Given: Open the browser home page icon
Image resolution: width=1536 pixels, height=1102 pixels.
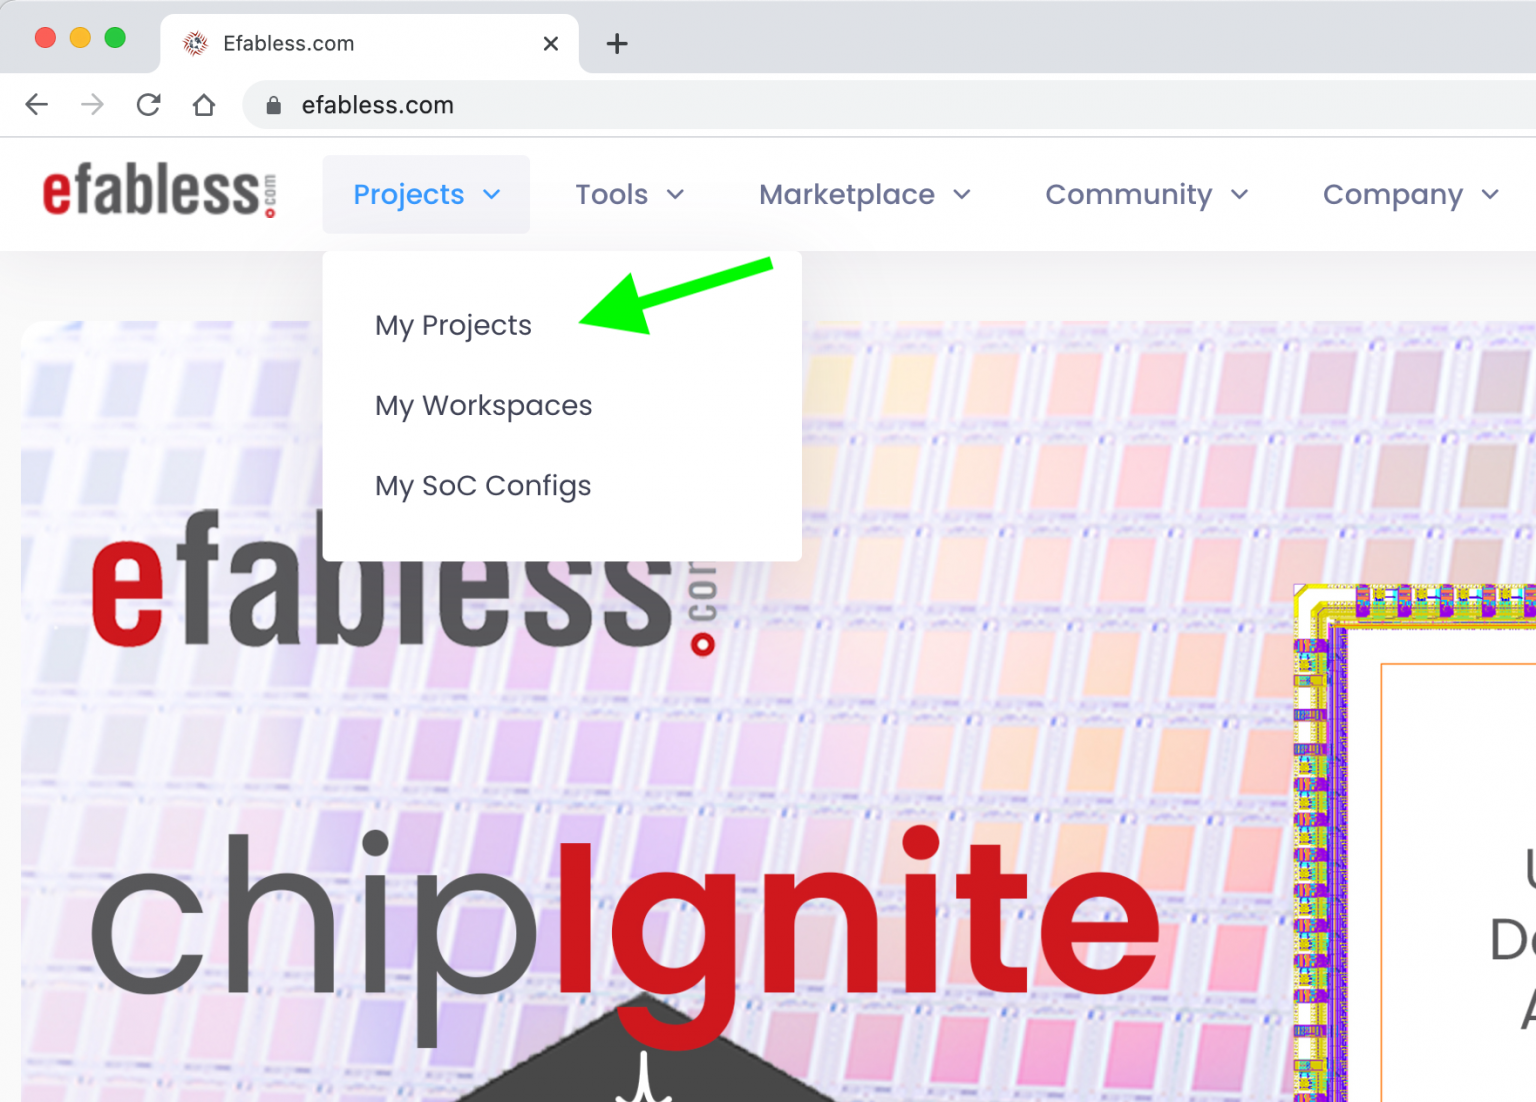Looking at the screenshot, I should (204, 105).
